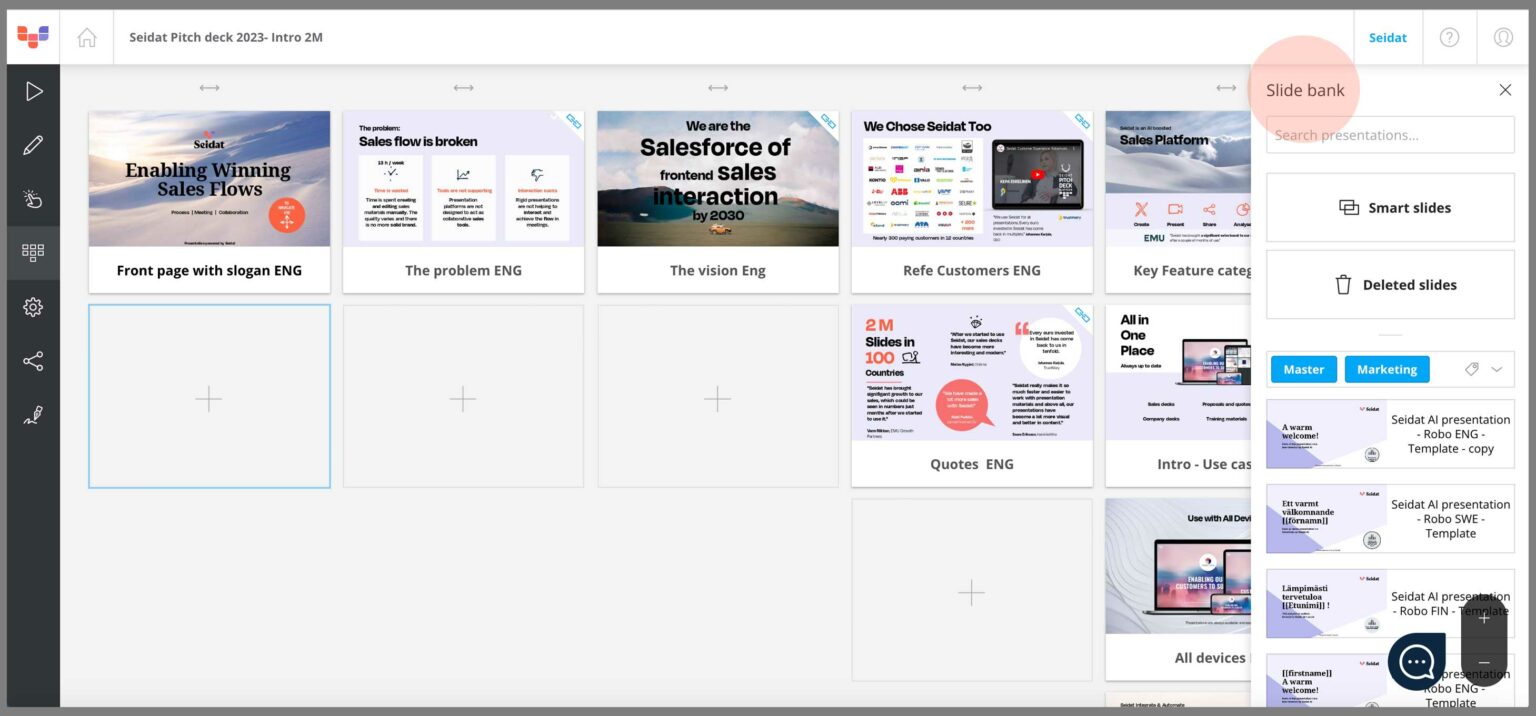1536x716 pixels.
Task: Click the Search presentations field
Action: click(x=1390, y=134)
